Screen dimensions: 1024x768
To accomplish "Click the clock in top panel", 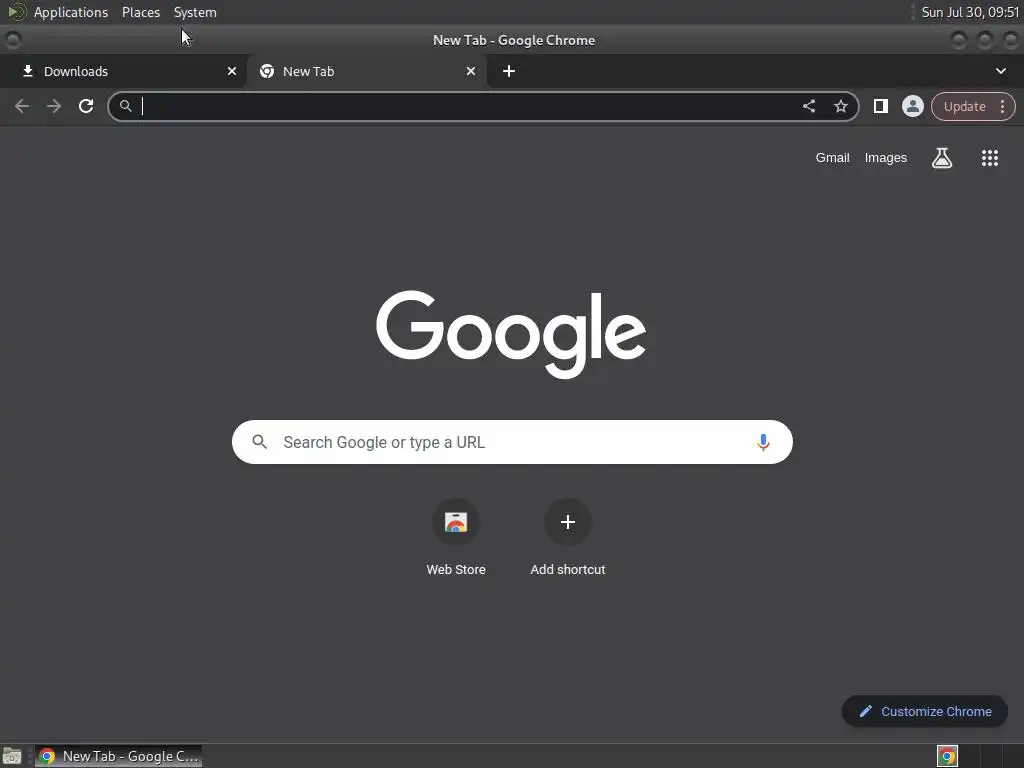I will tap(970, 12).
